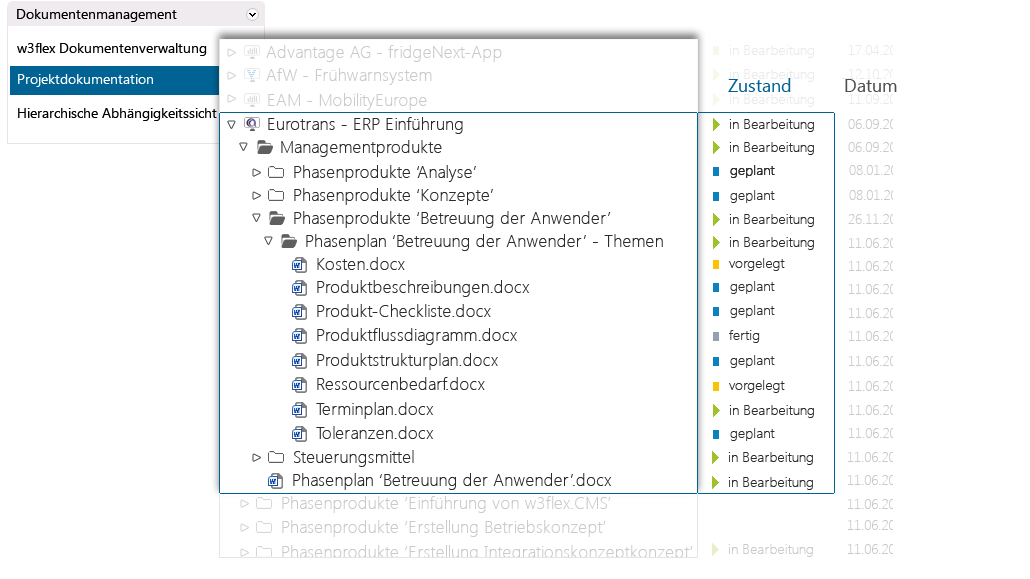
Task: Click the open folder icon for Managementprodukte
Action: point(264,148)
